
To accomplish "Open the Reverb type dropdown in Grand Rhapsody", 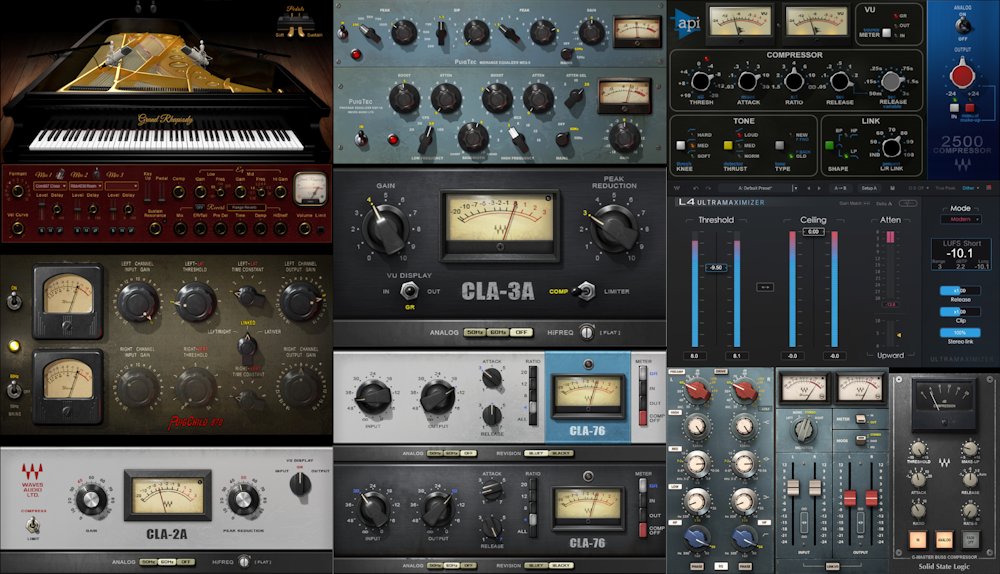I will (247, 207).
